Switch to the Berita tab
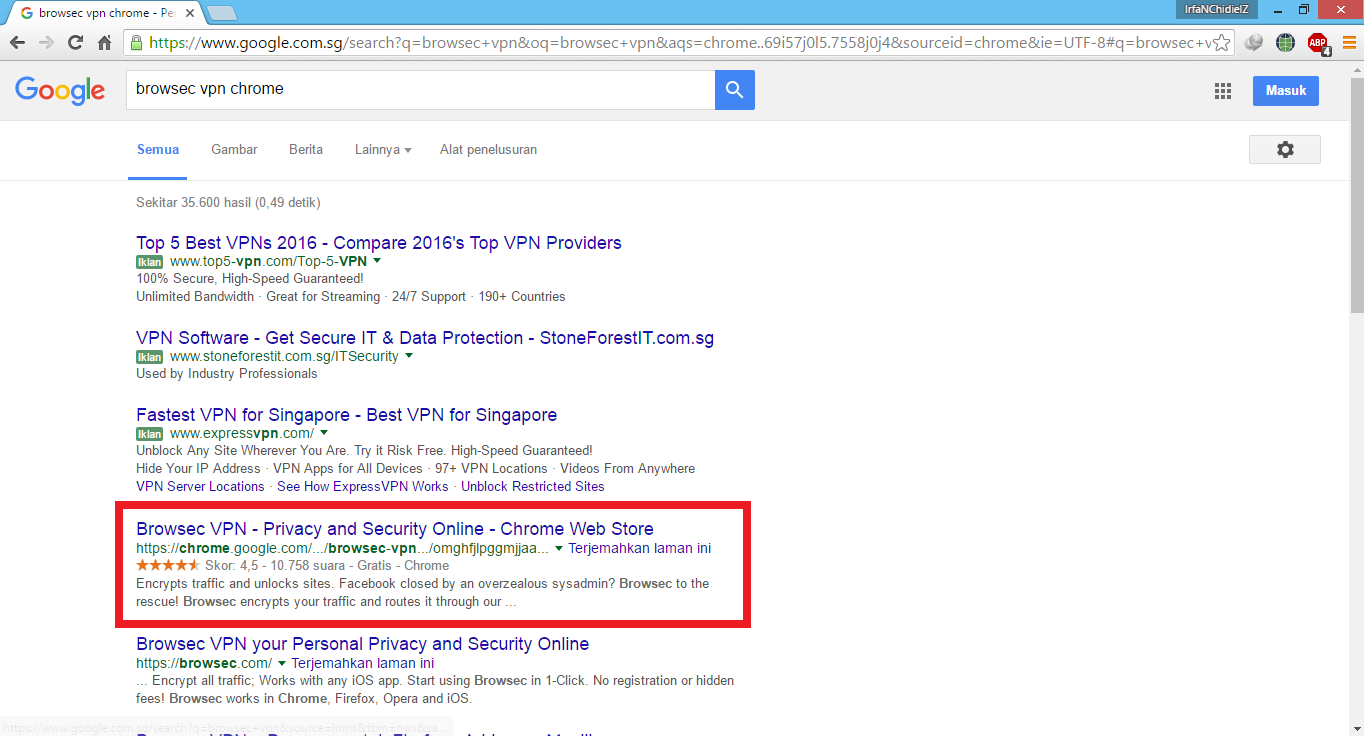This screenshot has width=1364, height=736. point(306,150)
